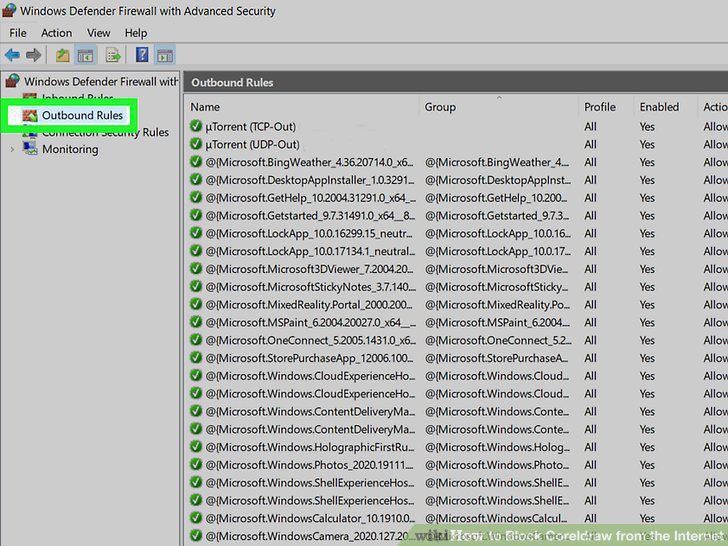Open the File menu
The width and height of the screenshot is (728, 546).
pyautogui.click(x=18, y=33)
